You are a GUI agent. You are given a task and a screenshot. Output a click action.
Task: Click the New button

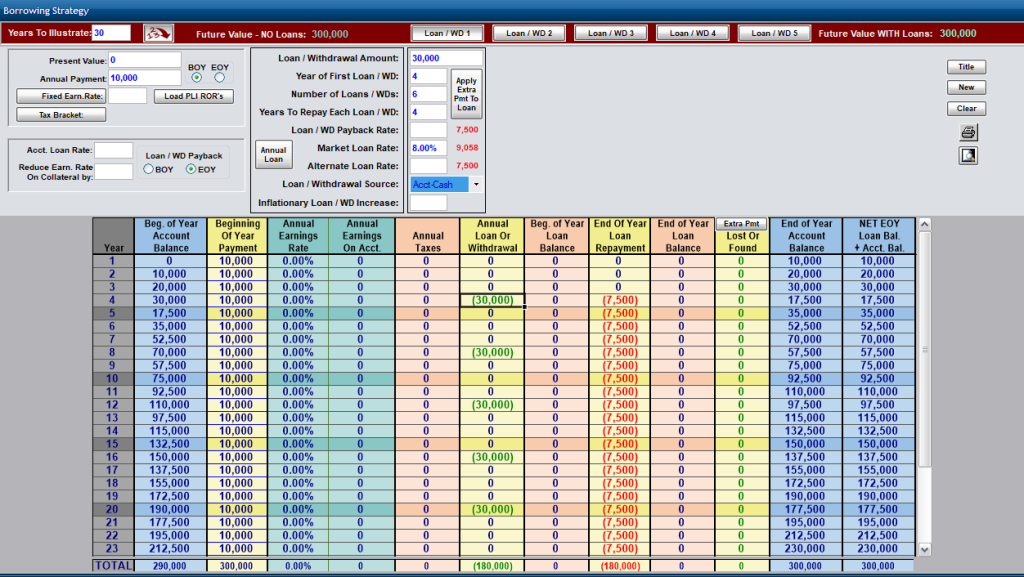967,87
